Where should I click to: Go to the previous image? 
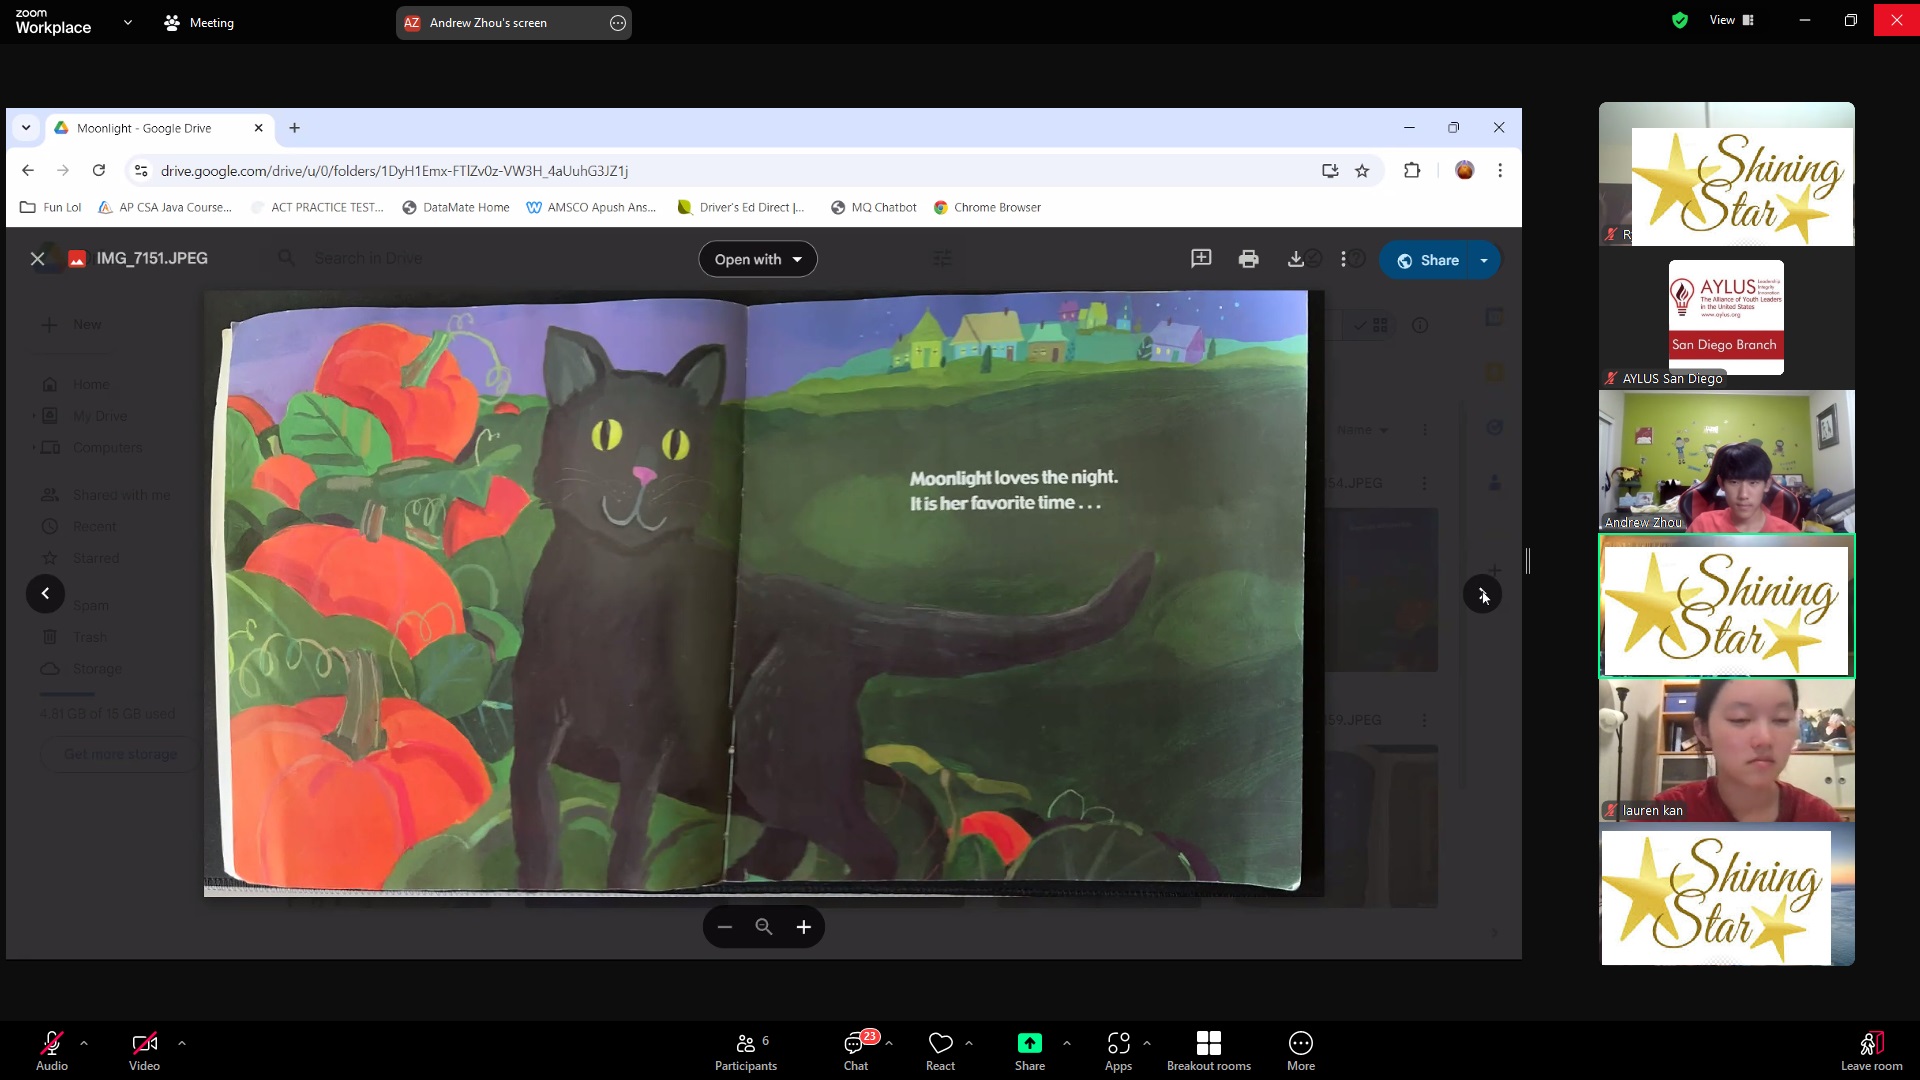point(45,594)
